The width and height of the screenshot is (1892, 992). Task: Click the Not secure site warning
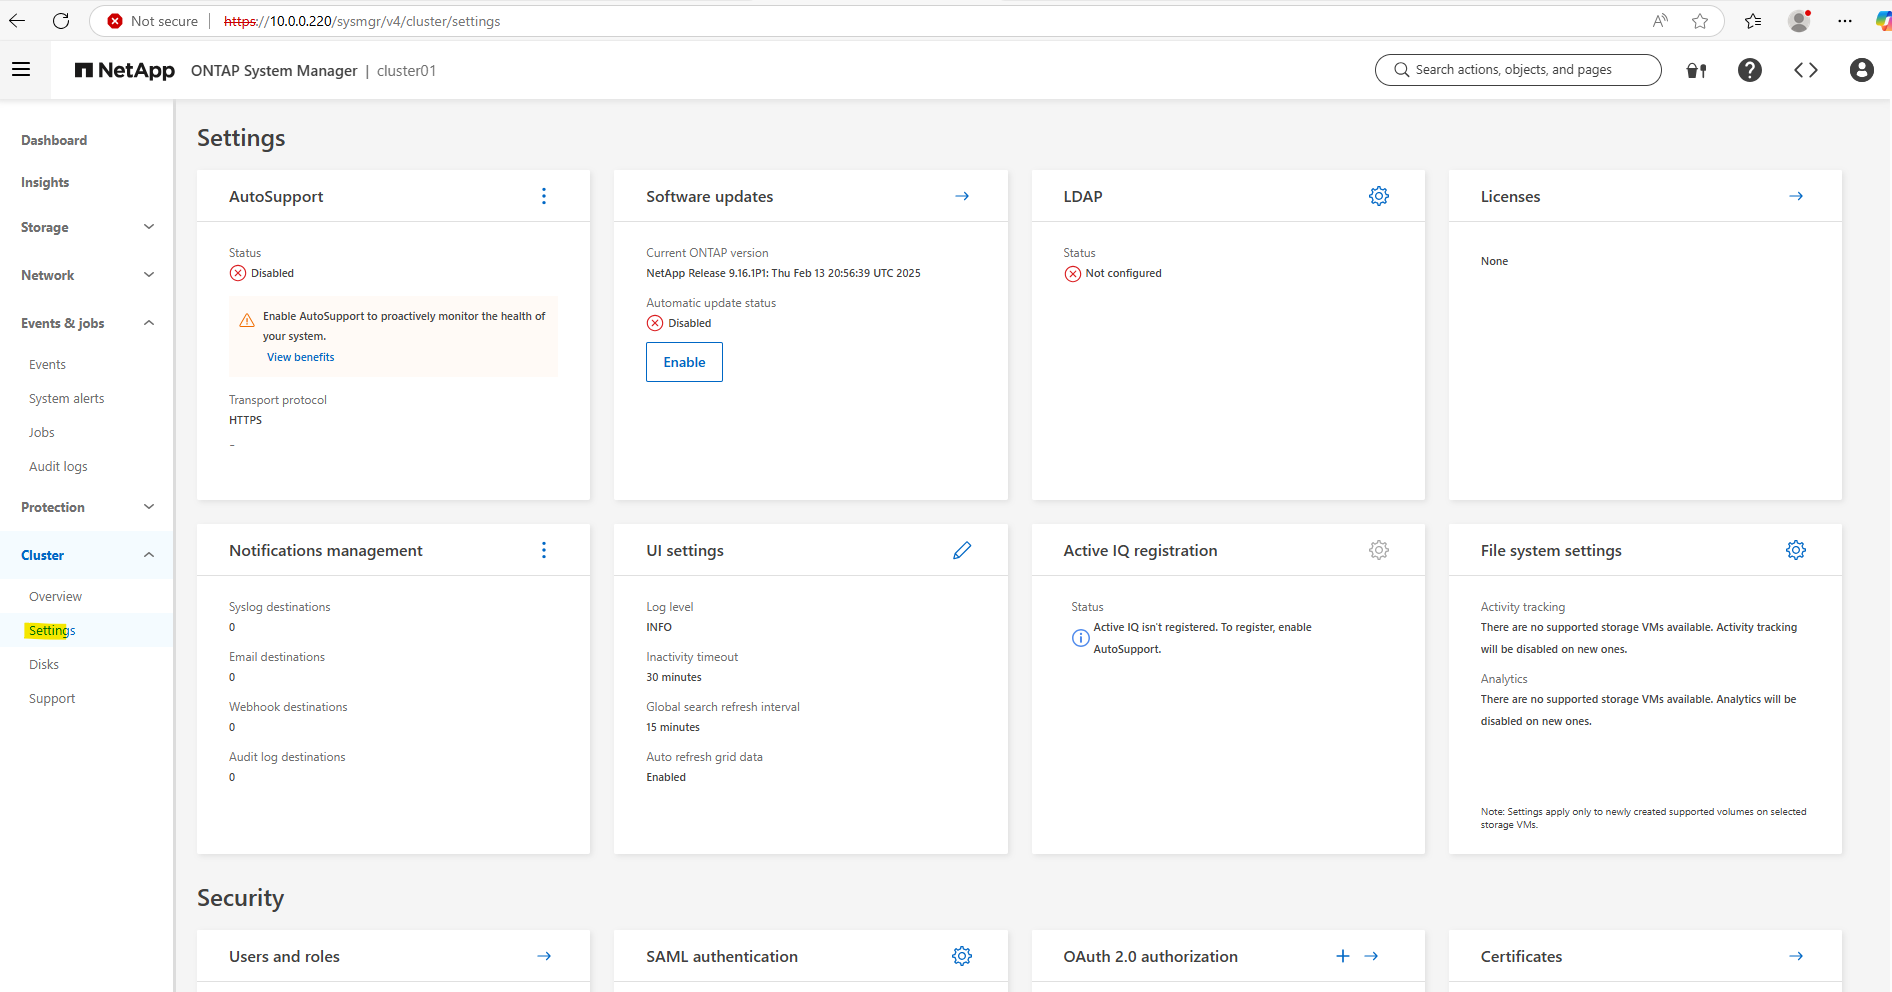pos(153,21)
